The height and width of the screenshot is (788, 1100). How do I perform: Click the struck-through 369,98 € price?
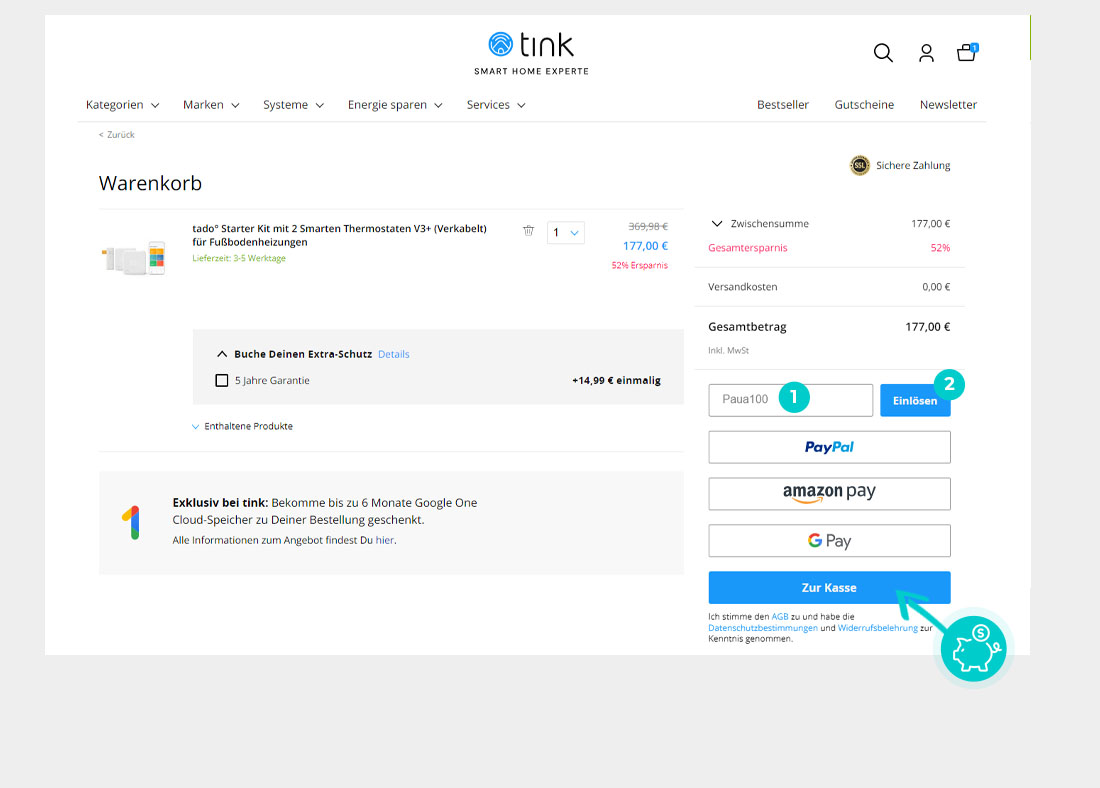(648, 227)
